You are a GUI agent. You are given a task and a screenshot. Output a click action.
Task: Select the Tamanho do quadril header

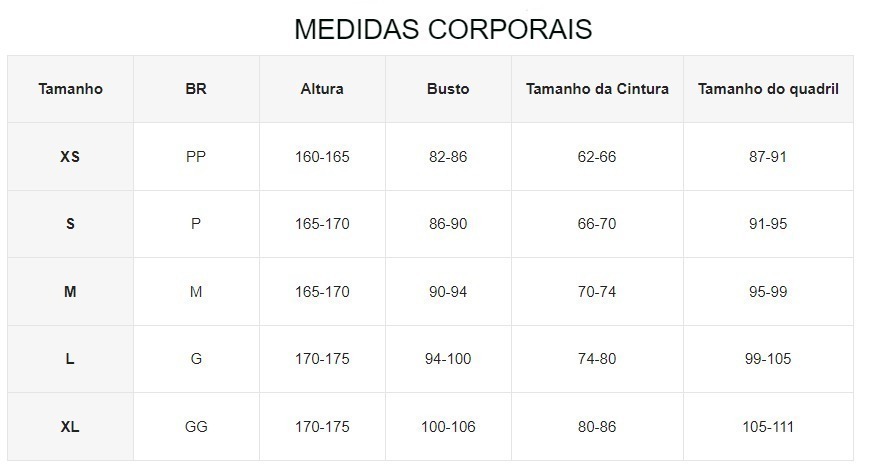[x=768, y=89]
